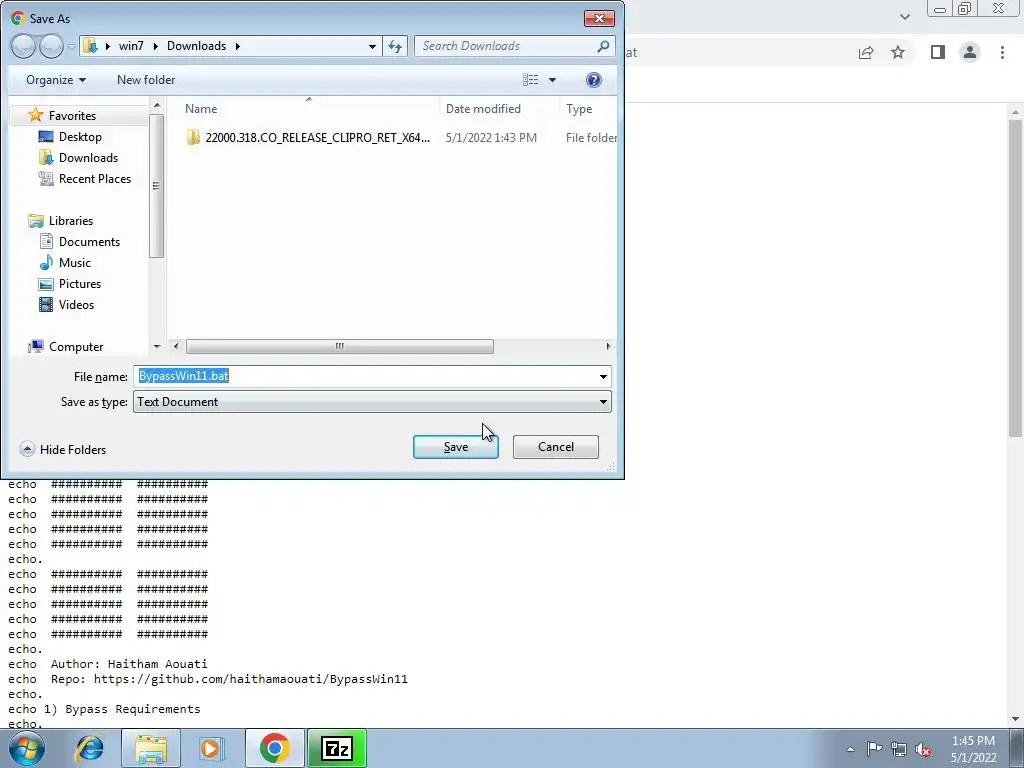1024x768 pixels.
Task: Open Videos library
Action: click(x=76, y=304)
